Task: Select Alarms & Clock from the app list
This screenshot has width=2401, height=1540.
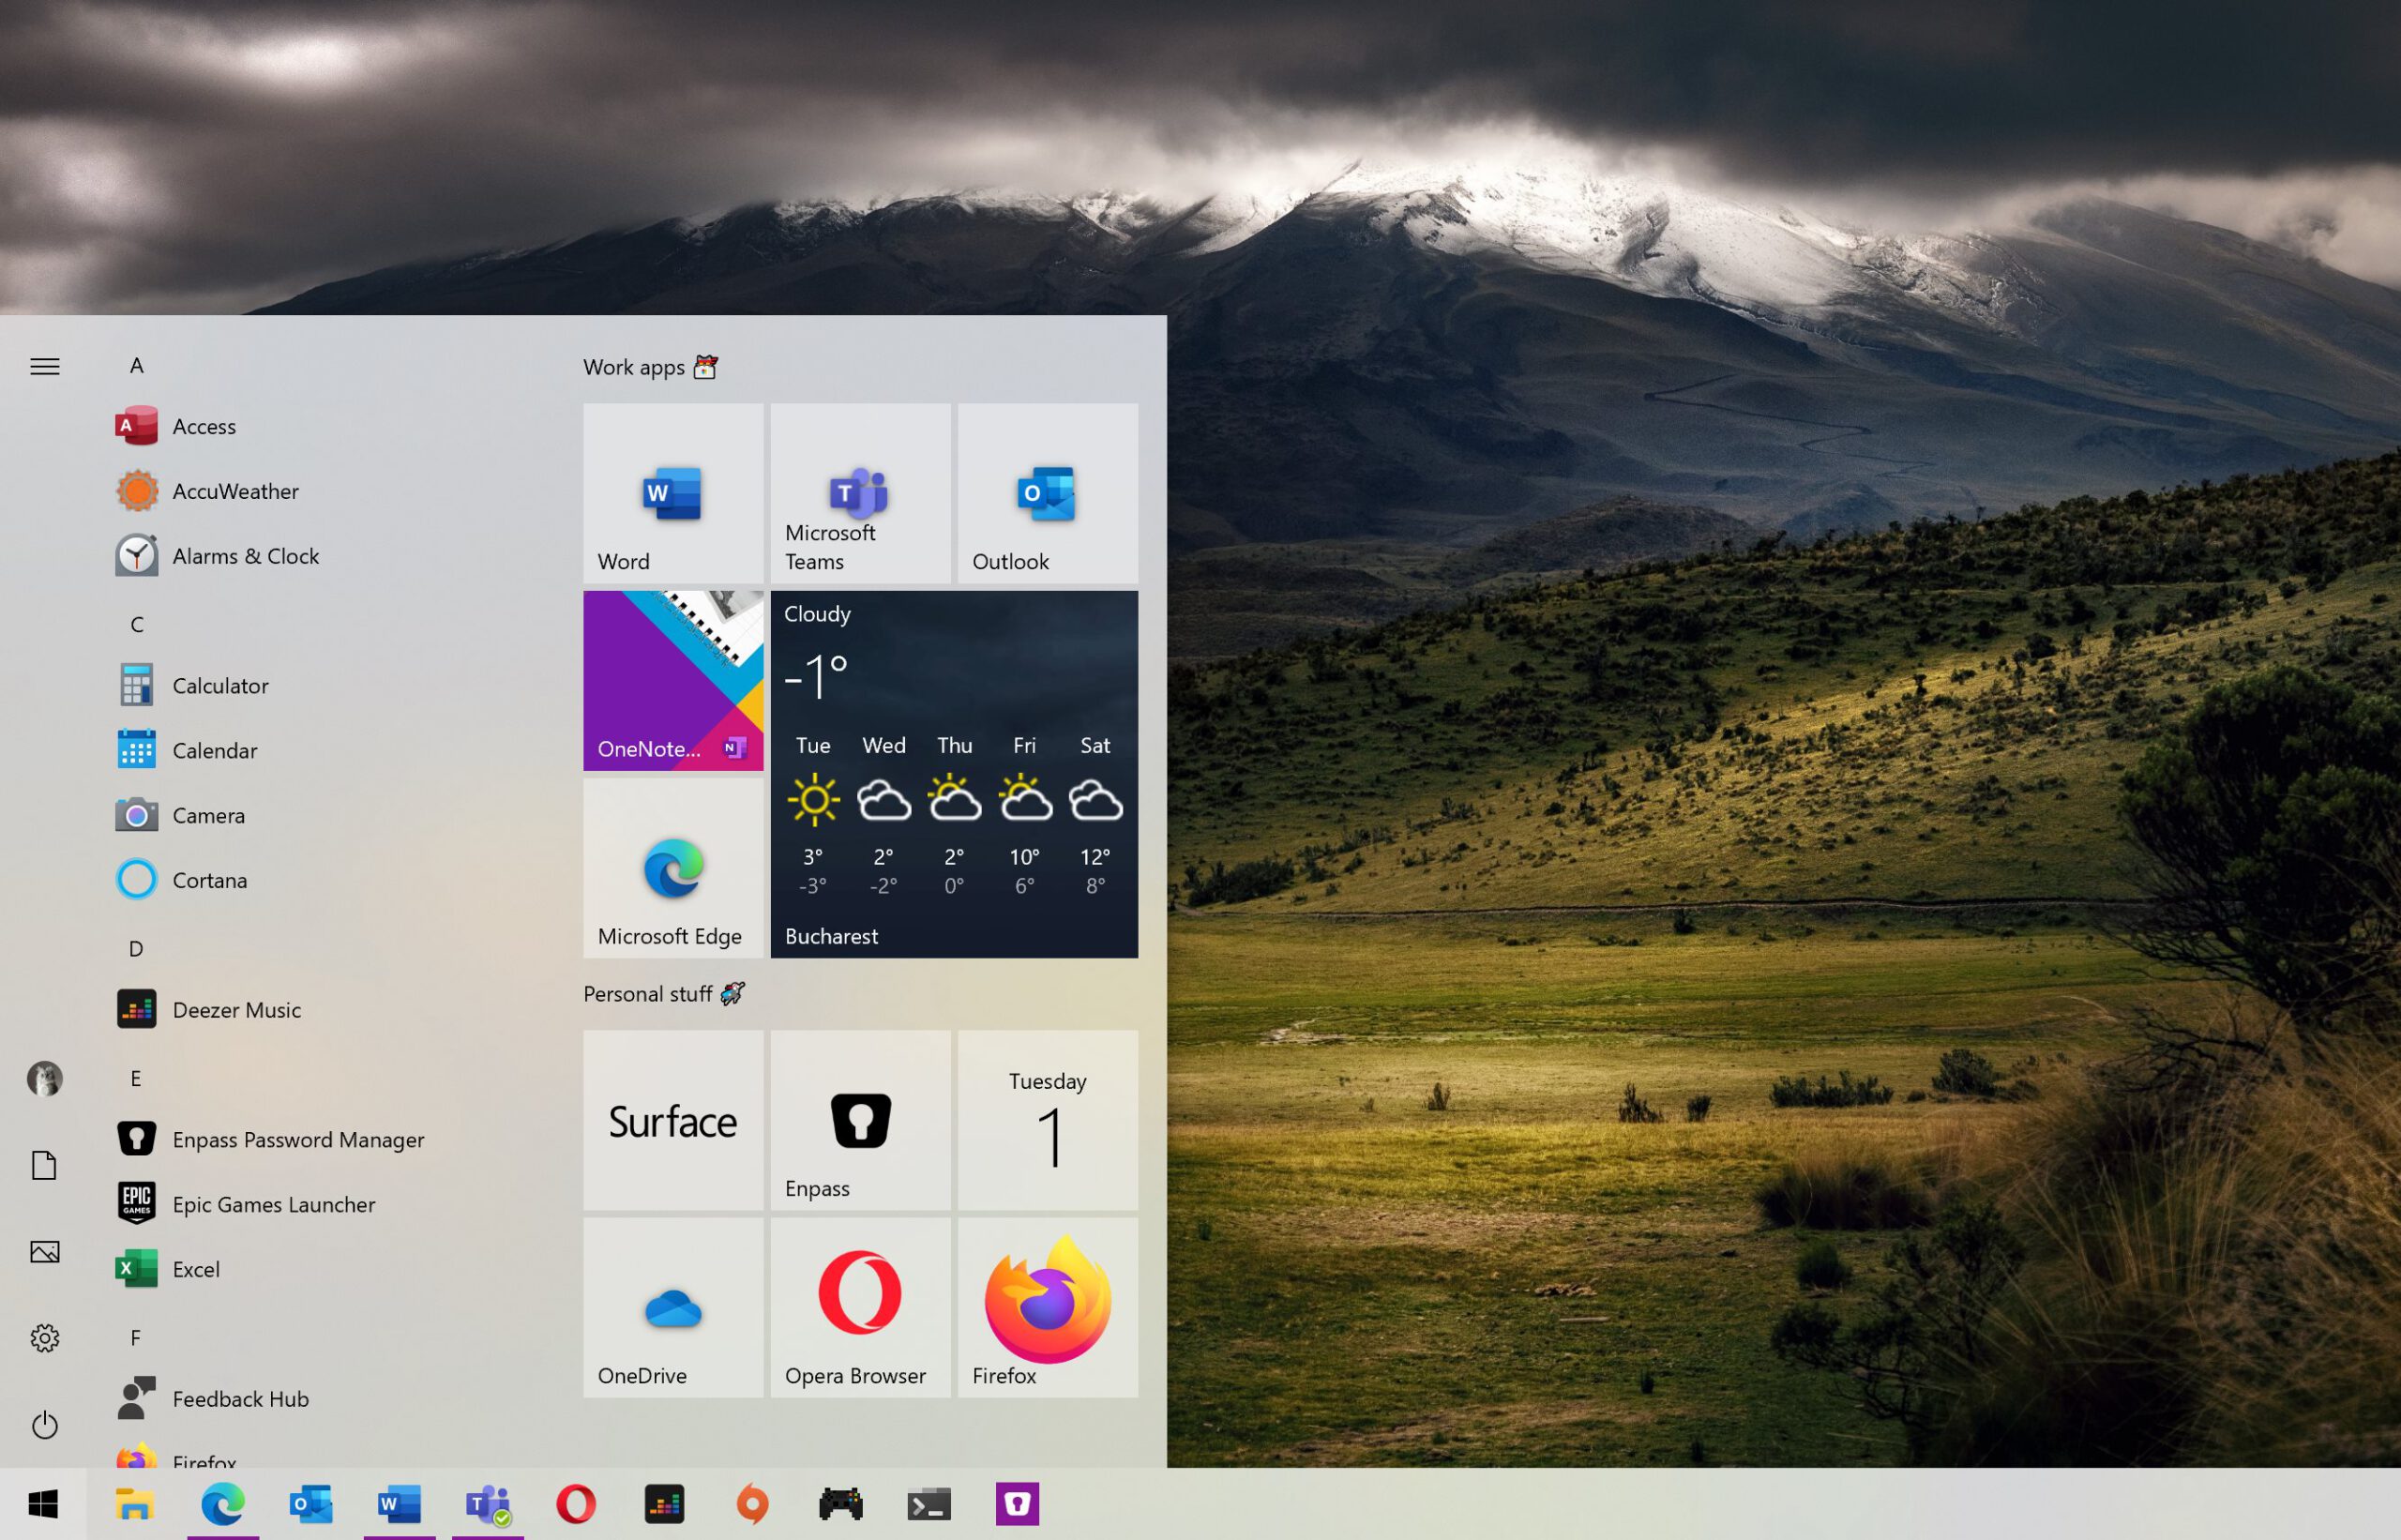Action: (x=245, y=556)
